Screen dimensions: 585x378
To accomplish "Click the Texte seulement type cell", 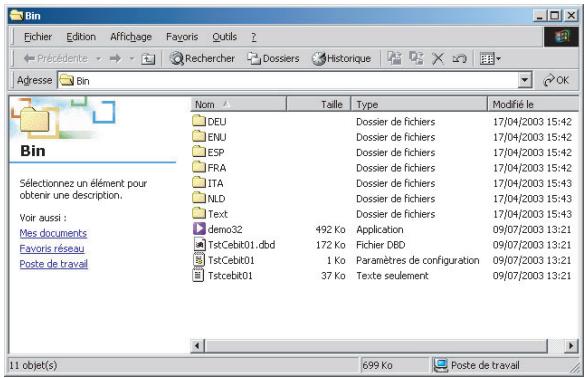I will click(392, 276).
